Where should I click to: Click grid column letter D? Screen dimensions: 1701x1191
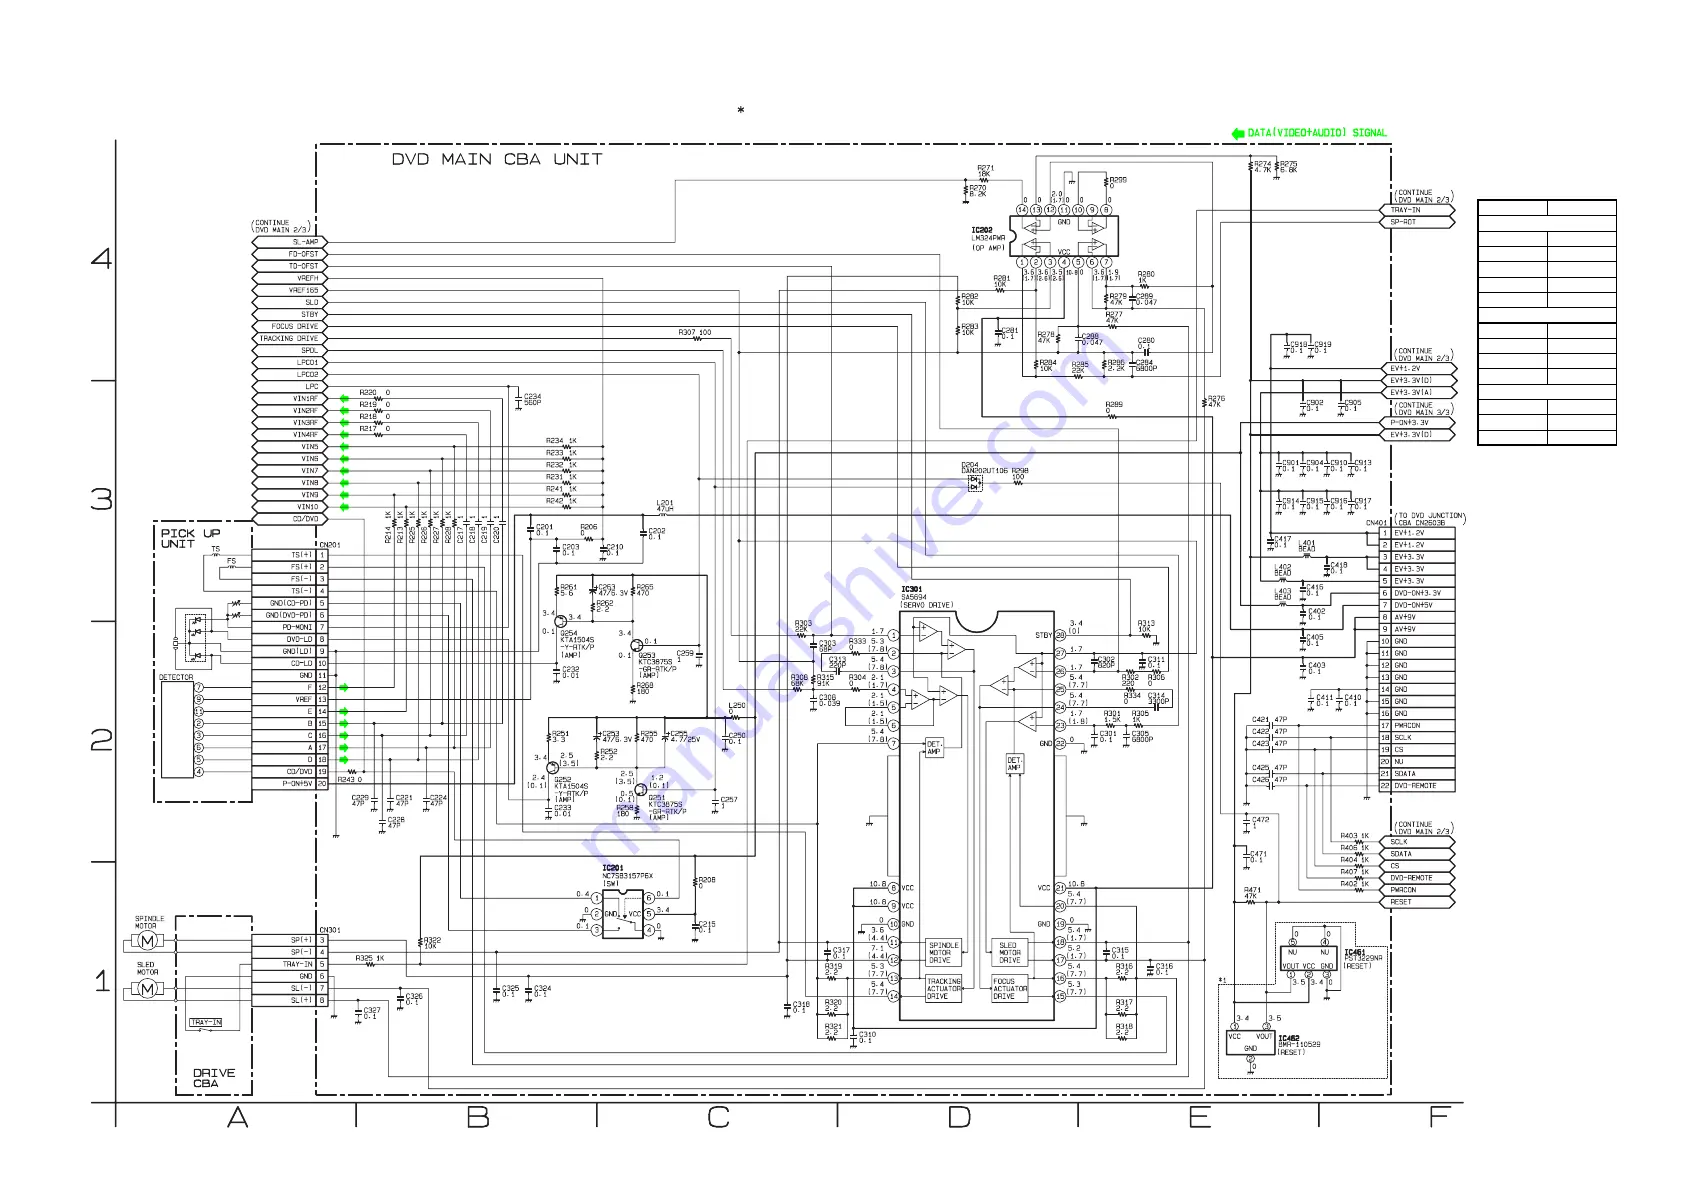tap(959, 1117)
